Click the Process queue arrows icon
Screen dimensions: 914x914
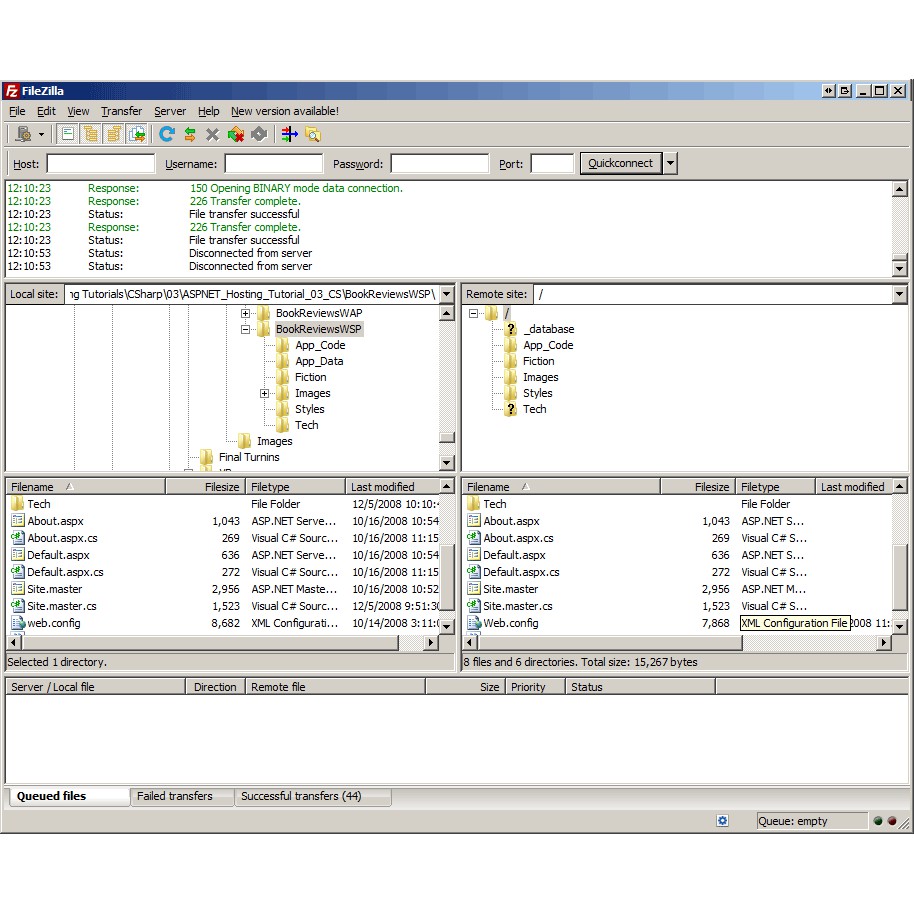click(x=189, y=134)
